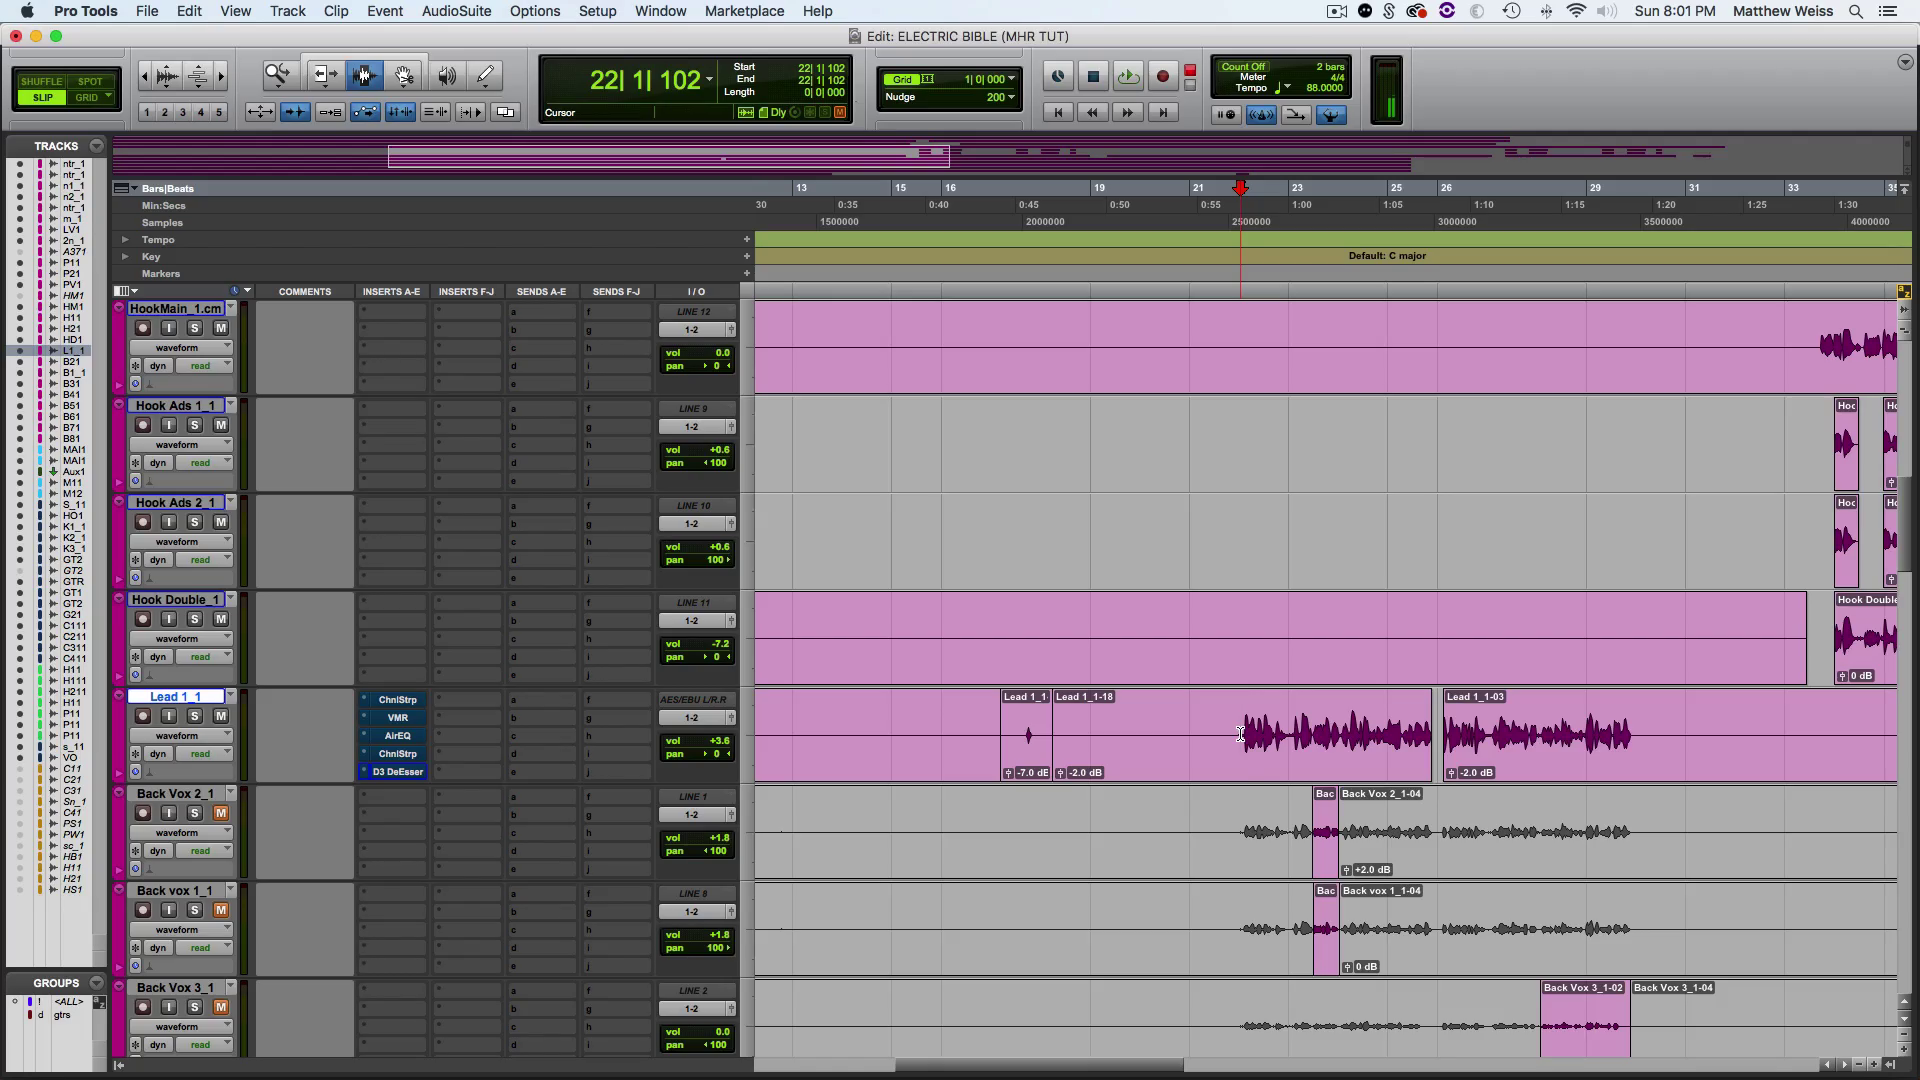The height and width of the screenshot is (1080, 1920).
Task: Toggle Insertion Follows Playback button
Action: [470, 112]
